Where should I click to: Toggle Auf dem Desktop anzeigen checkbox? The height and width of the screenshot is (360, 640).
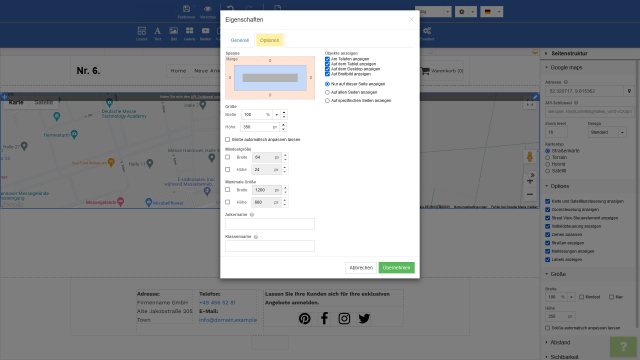[327, 69]
